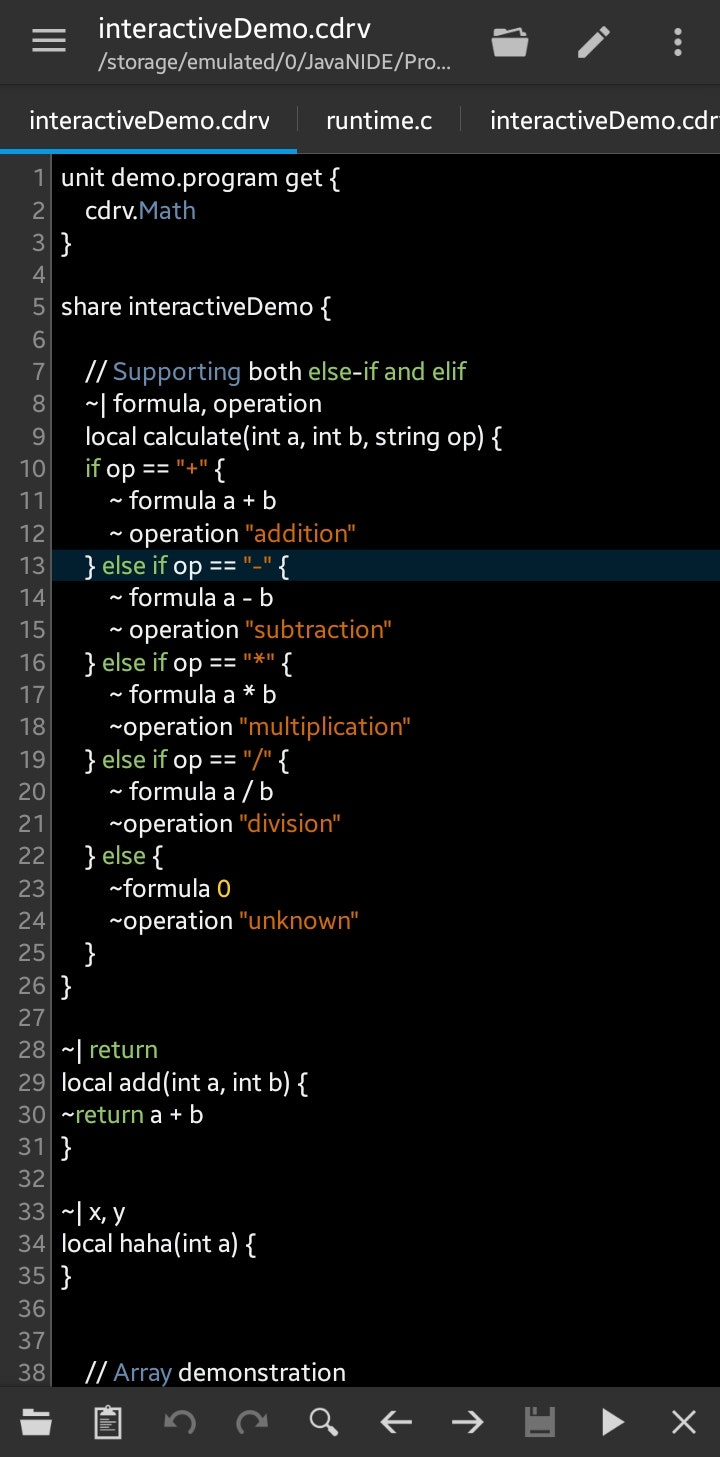Tap the edit pencil icon in the top bar

(594, 42)
